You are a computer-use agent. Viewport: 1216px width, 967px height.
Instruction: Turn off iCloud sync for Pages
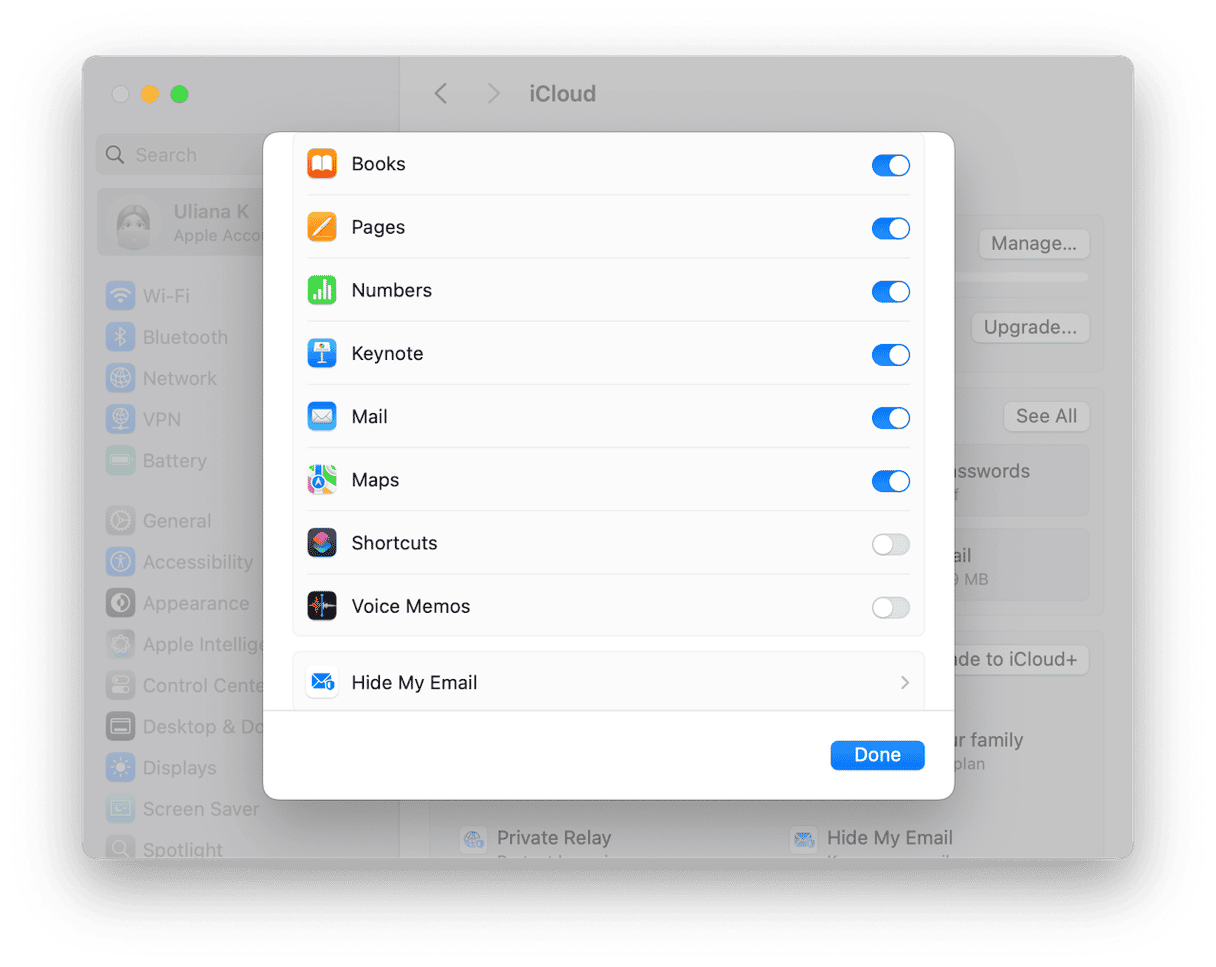coord(891,228)
